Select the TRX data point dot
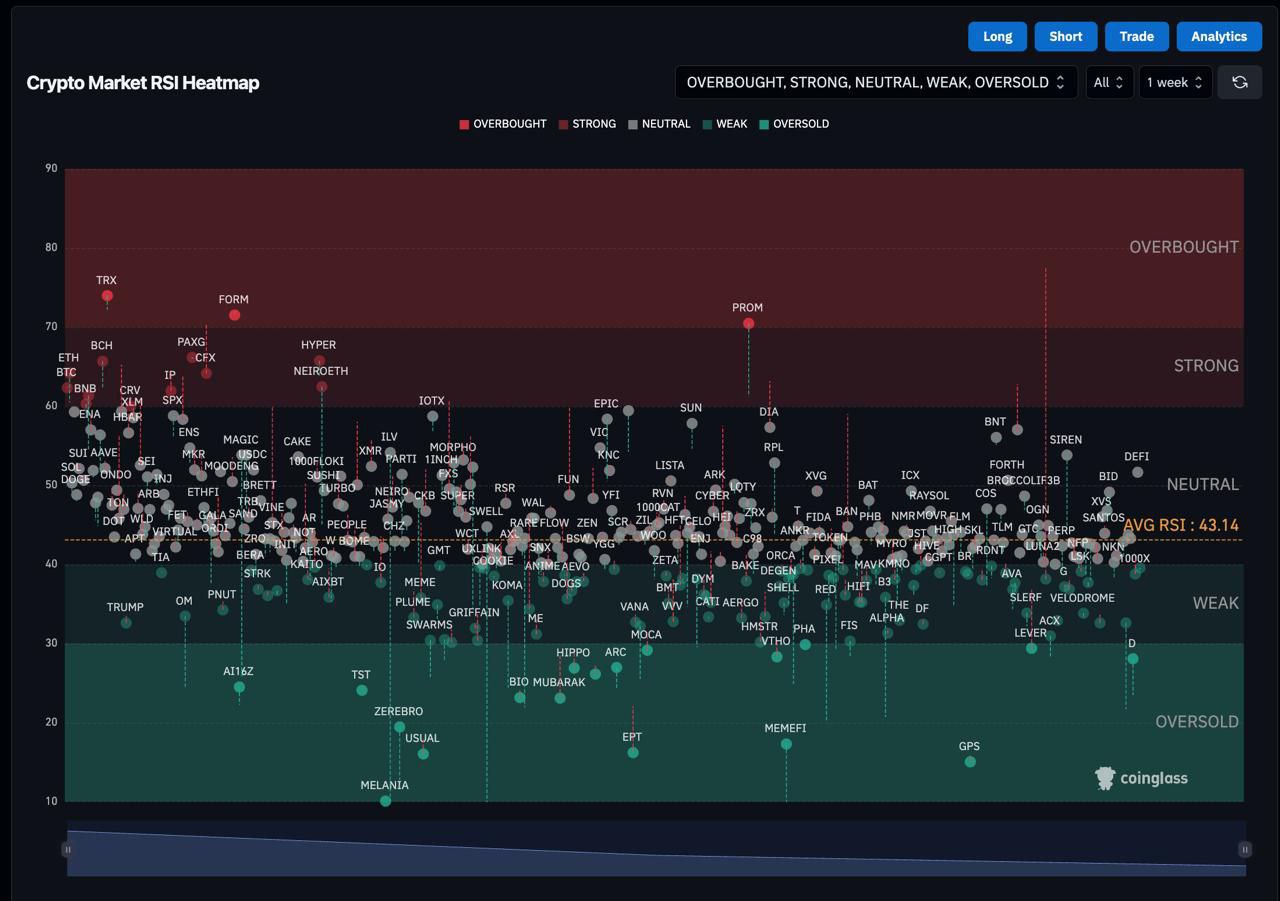 coord(107,296)
